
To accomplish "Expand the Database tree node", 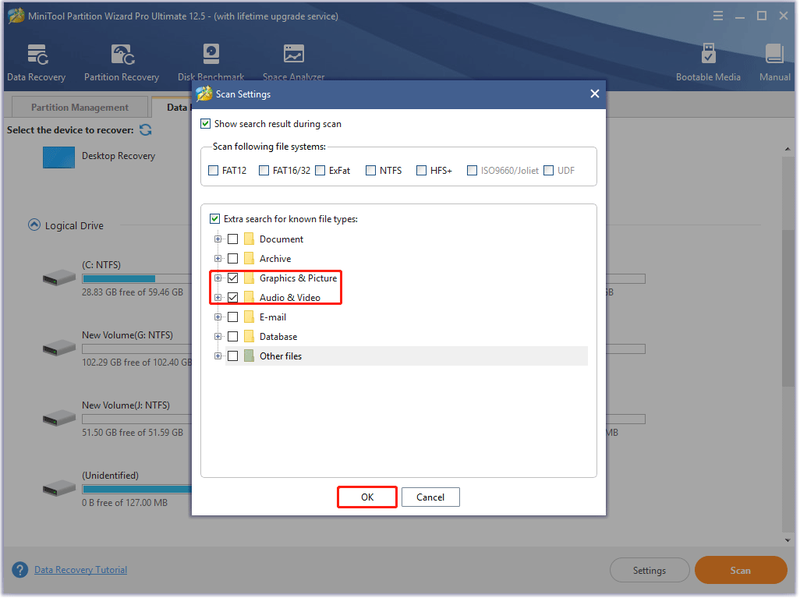I will 218,336.
